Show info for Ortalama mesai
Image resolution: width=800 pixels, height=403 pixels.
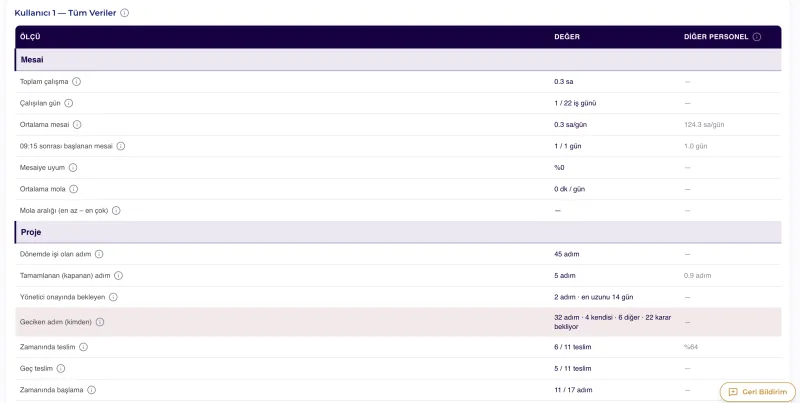coord(77,124)
